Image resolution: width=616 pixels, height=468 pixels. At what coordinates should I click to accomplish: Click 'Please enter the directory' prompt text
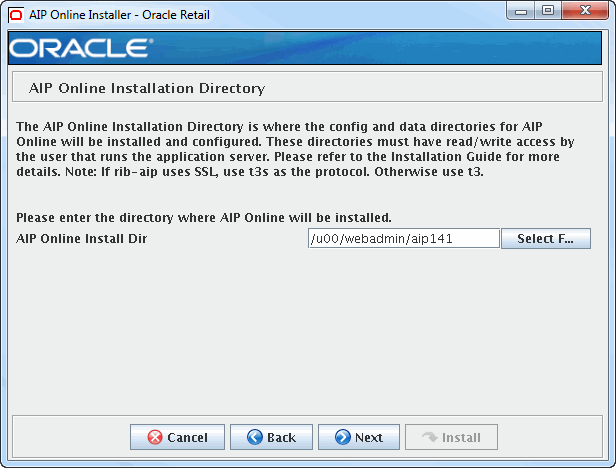pyautogui.click(x=204, y=217)
